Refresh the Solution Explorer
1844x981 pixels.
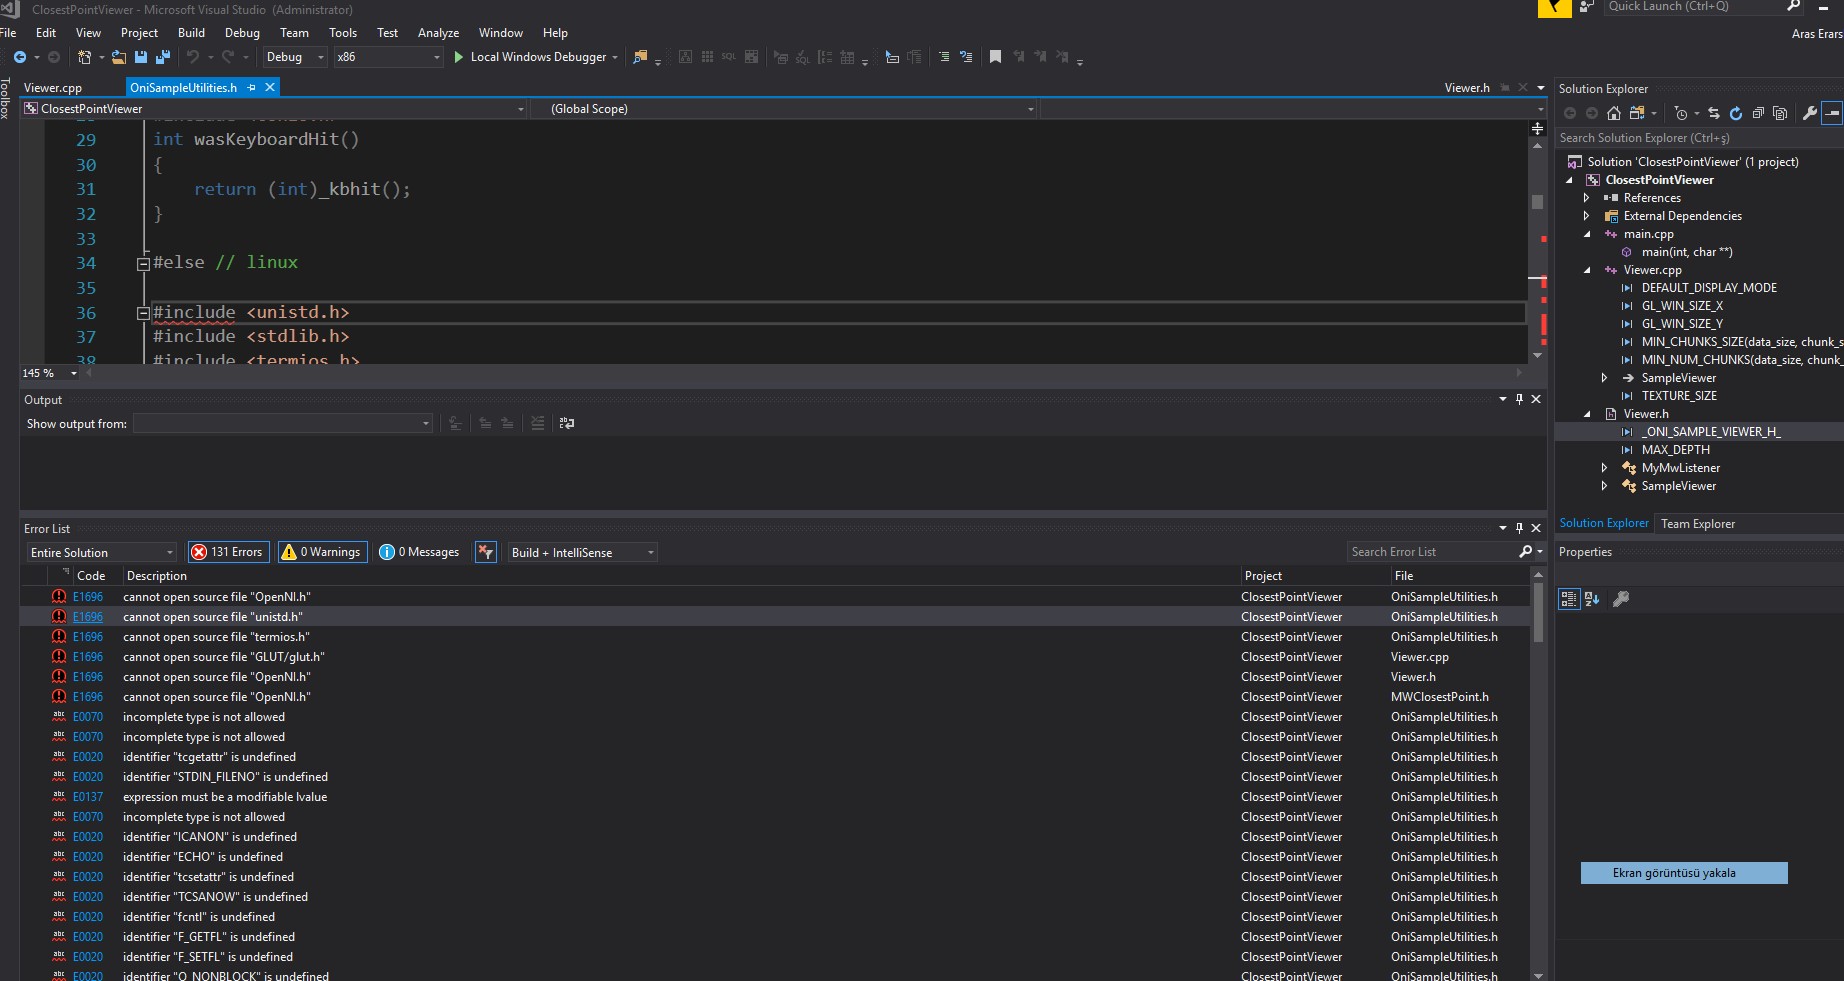coord(1736,113)
